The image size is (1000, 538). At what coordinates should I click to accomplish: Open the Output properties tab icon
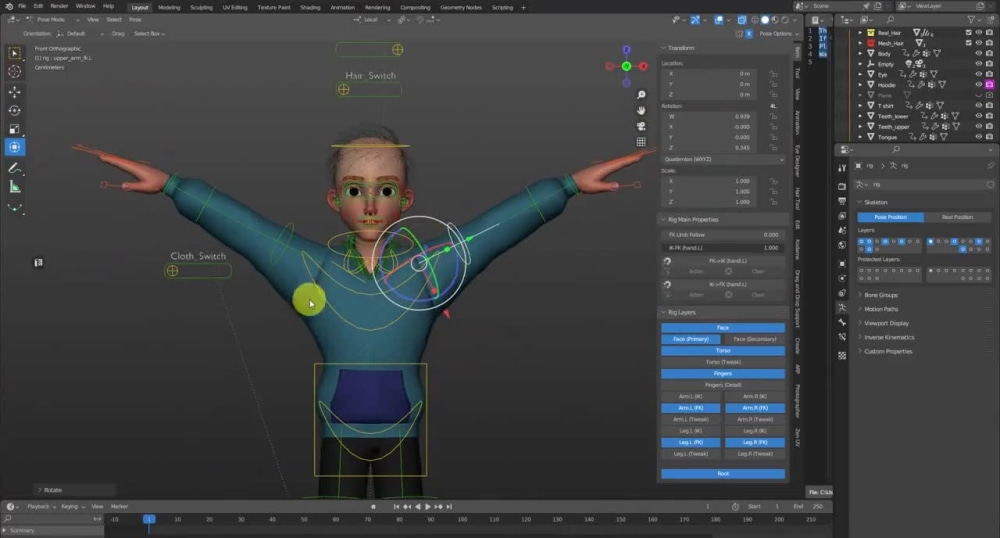coord(842,201)
